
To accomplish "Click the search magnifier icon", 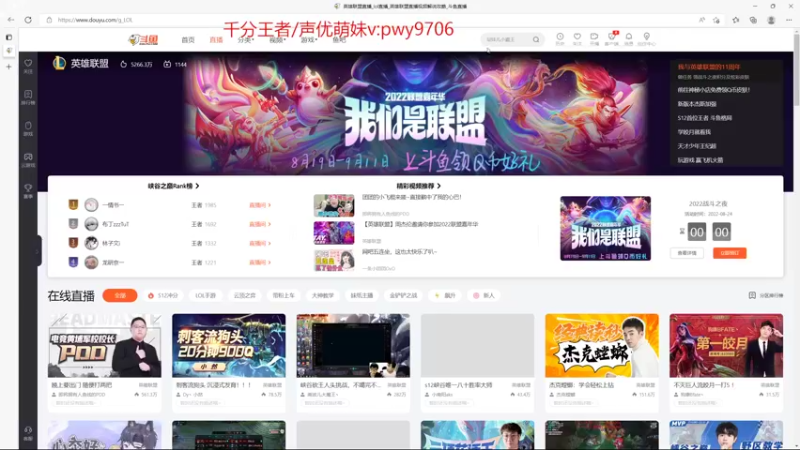I will tap(536, 39).
